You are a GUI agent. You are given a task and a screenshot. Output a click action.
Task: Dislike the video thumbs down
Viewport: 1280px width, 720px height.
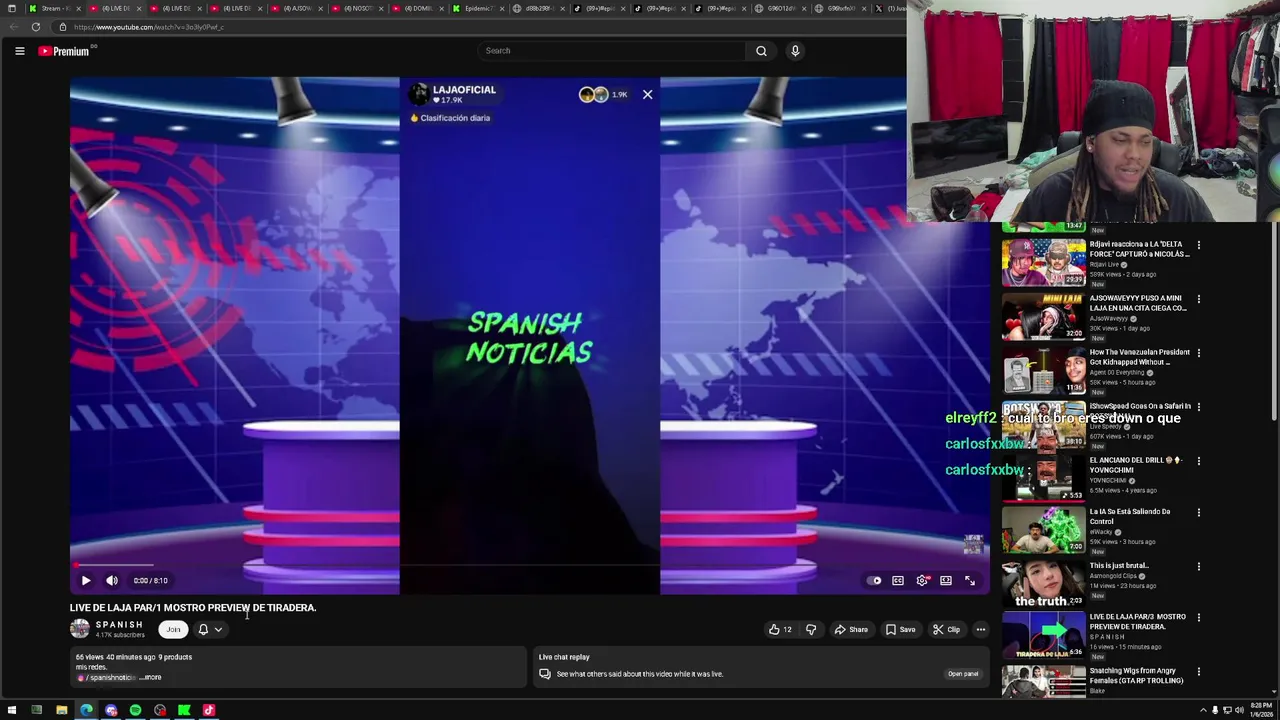click(811, 630)
